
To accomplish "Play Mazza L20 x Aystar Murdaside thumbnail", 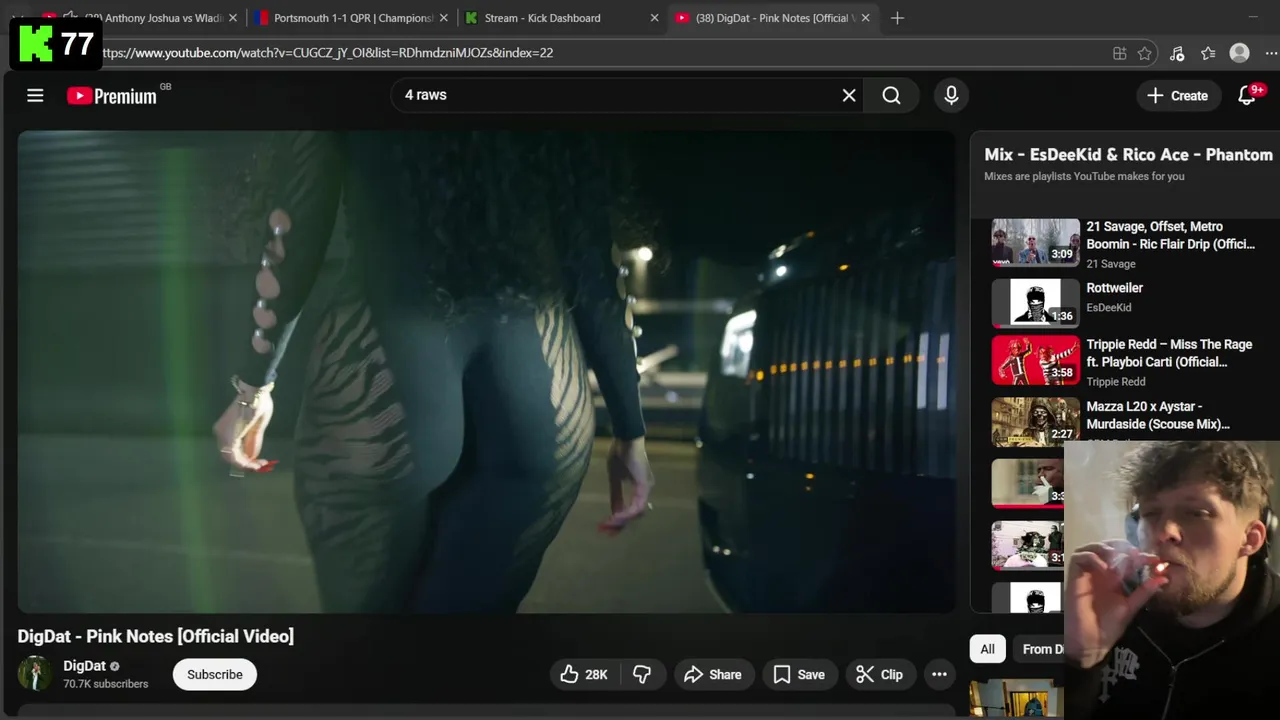I will click(1035, 422).
